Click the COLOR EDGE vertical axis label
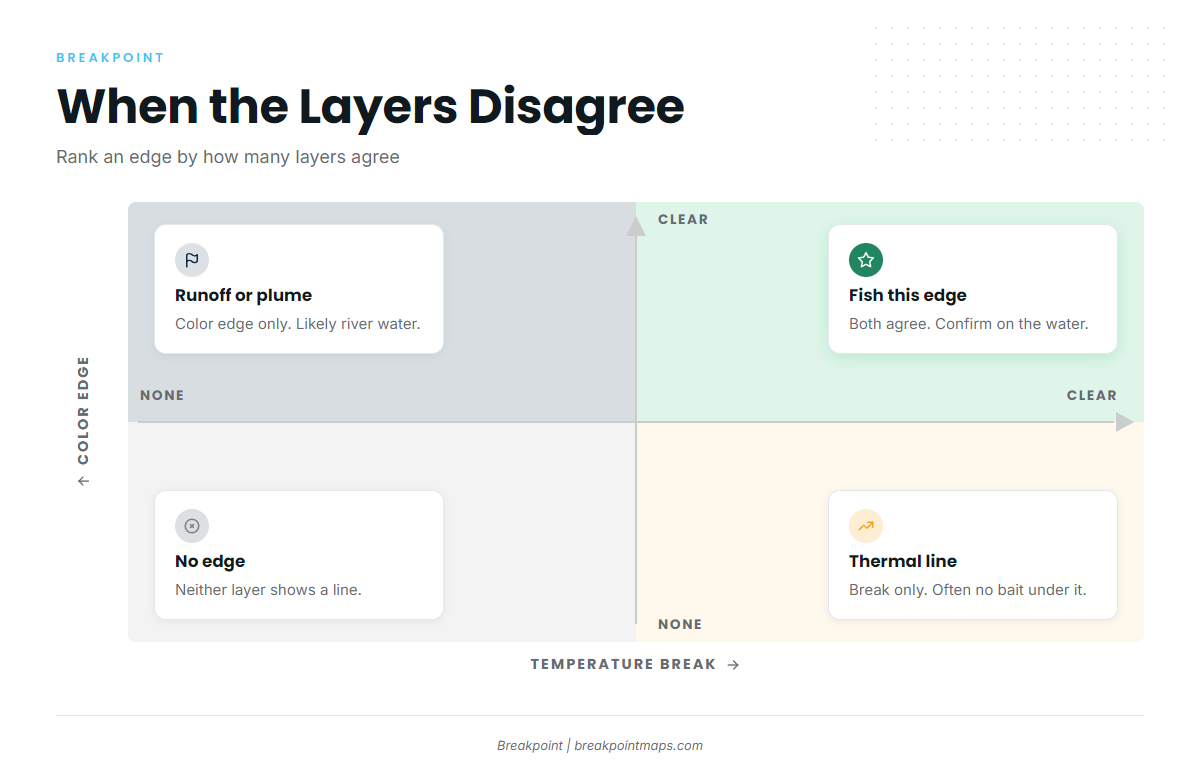The height and width of the screenshot is (780, 1200). coord(83,410)
